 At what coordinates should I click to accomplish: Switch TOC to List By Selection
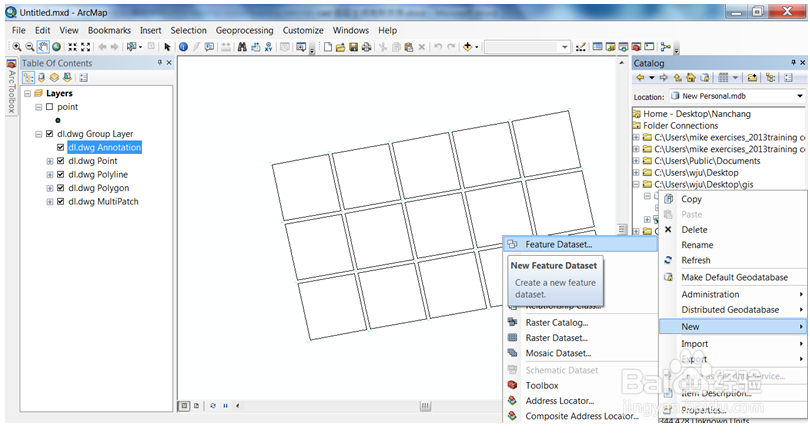pos(67,77)
